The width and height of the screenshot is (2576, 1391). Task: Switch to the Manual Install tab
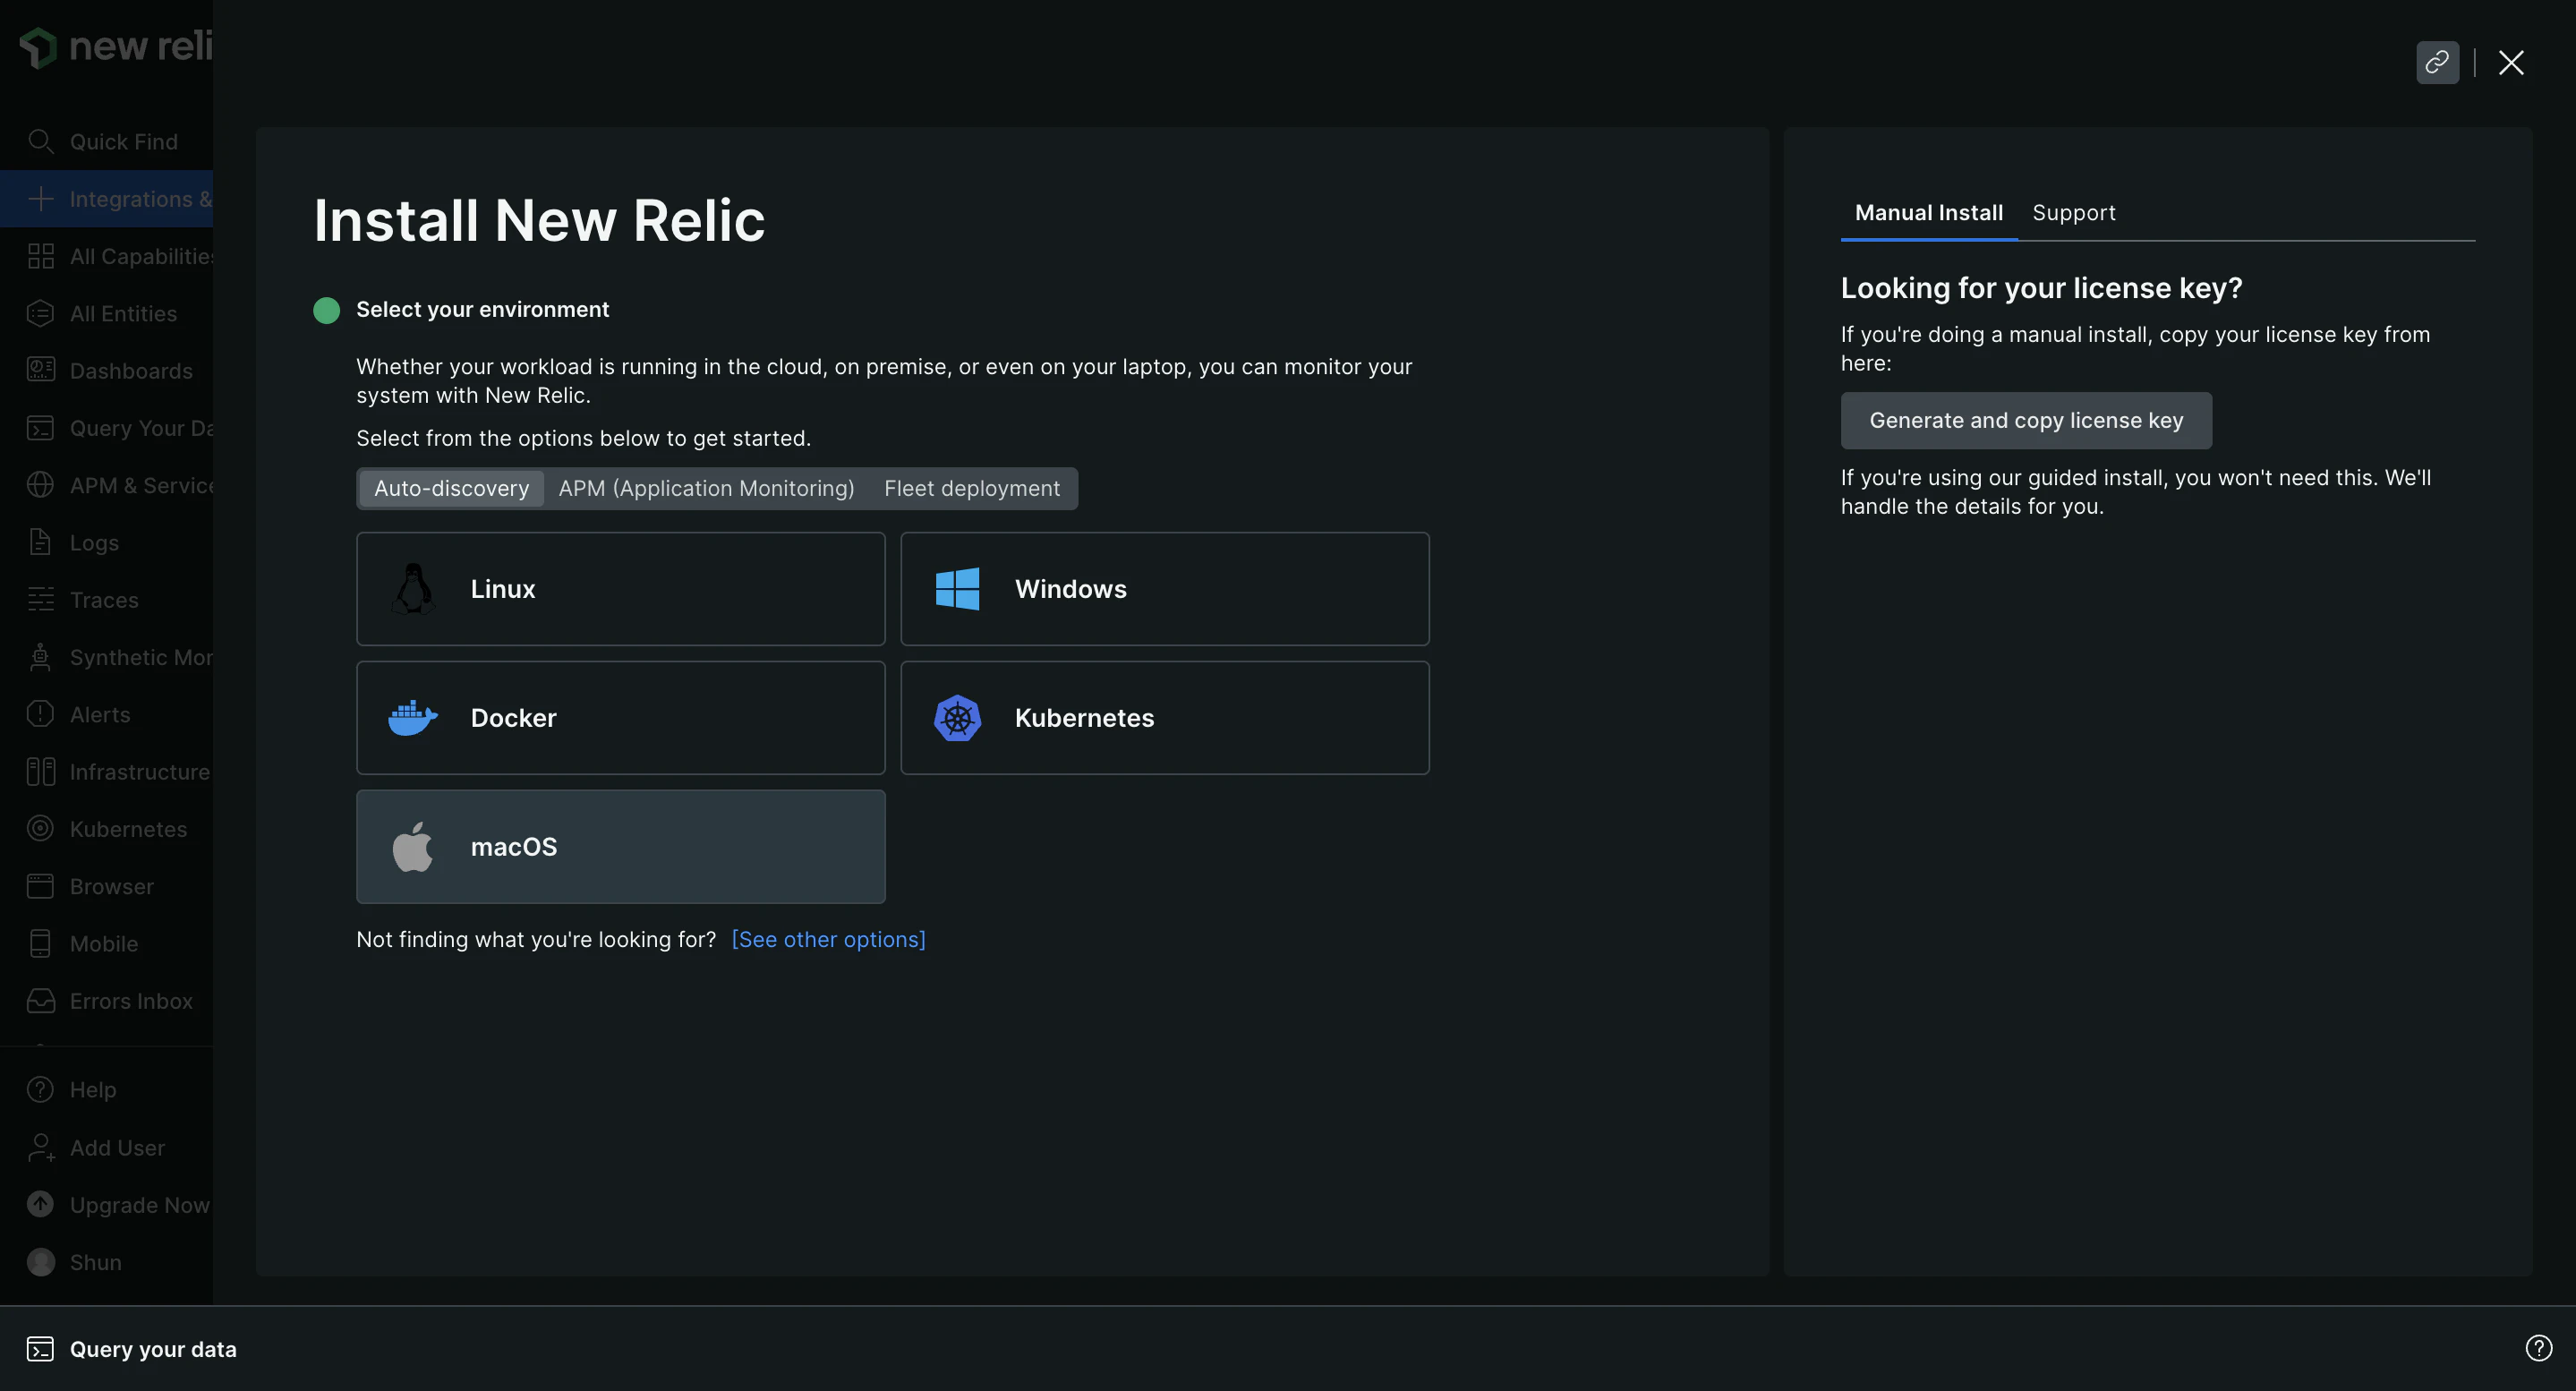(x=1928, y=212)
